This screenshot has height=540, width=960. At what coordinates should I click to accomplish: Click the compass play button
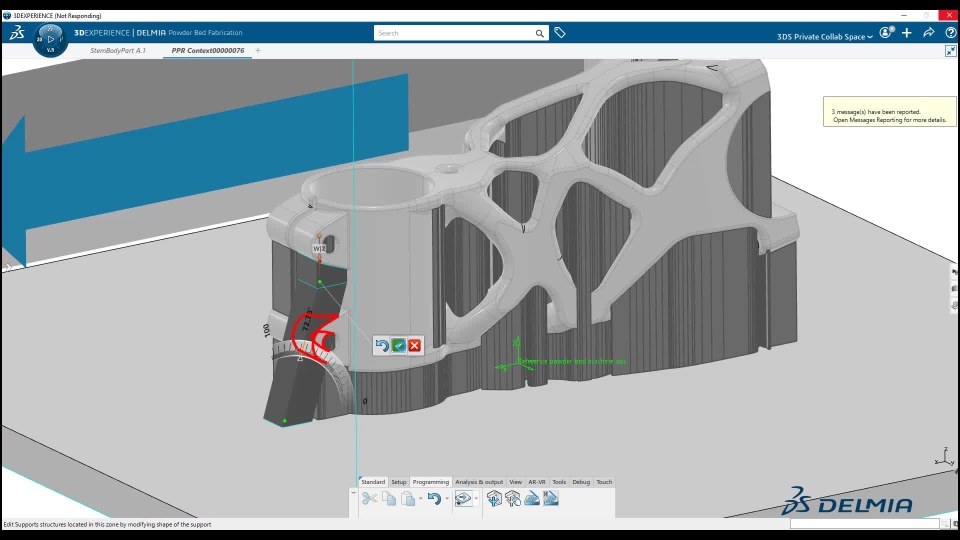tap(50, 39)
